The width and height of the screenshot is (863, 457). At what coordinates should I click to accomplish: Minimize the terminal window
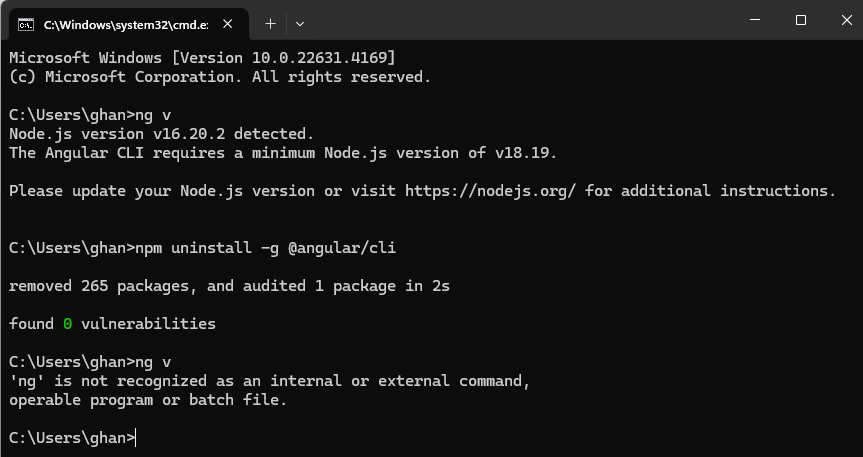tap(755, 20)
